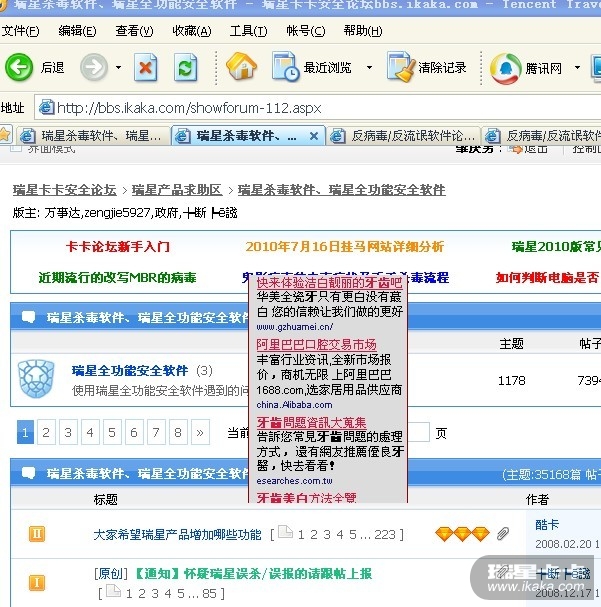Open 2010年7月16日挂马网站详细分析 link

click(x=344, y=247)
